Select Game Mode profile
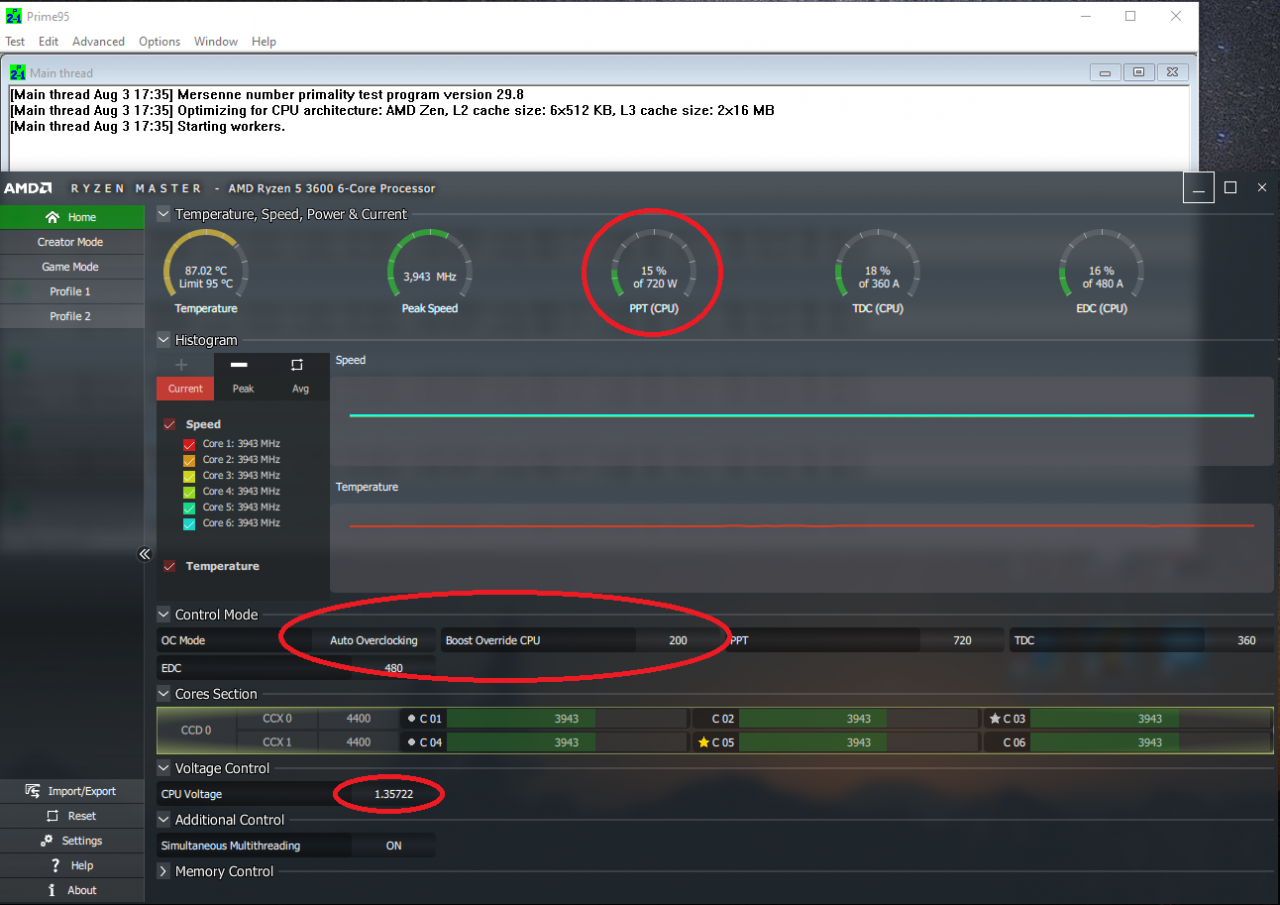This screenshot has height=905, width=1280. point(70,267)
